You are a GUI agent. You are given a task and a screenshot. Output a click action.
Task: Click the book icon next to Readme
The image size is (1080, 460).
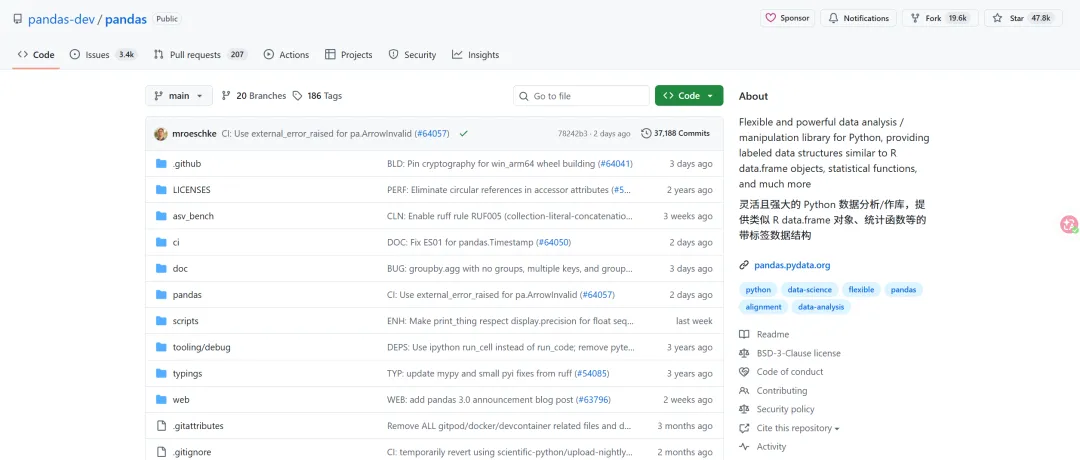pyautogui.click(x=744, y=334)
